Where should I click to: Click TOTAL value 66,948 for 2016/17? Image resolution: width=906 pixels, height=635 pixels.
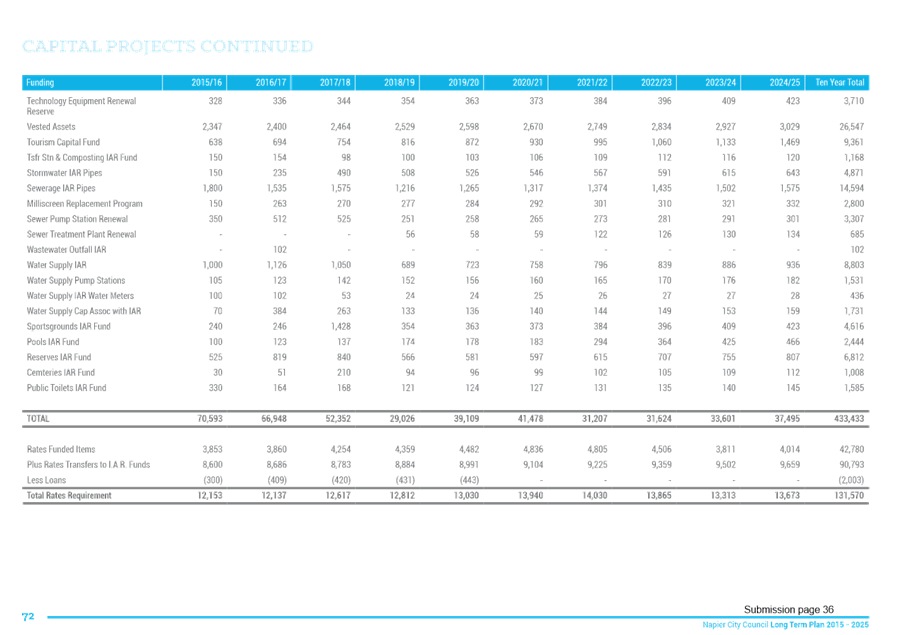pos(274,418)
